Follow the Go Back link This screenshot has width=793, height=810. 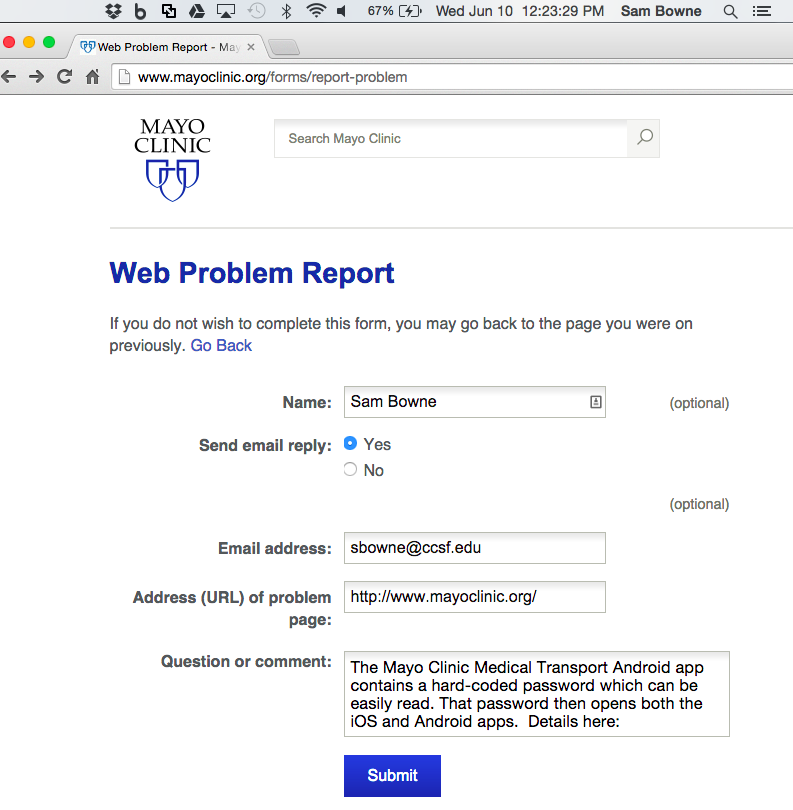pos(221,345)
